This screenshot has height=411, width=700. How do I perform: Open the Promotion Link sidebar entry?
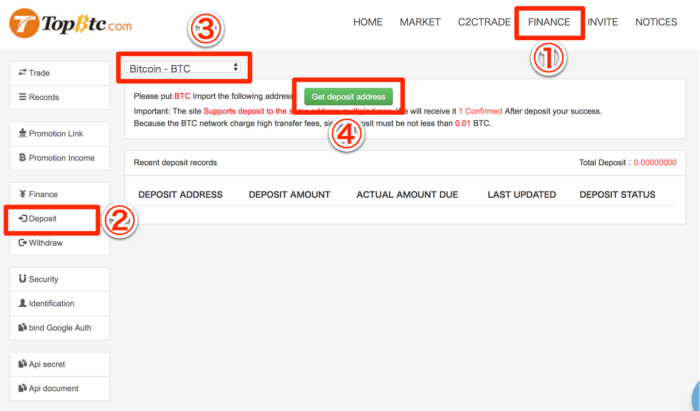point(59,133)
